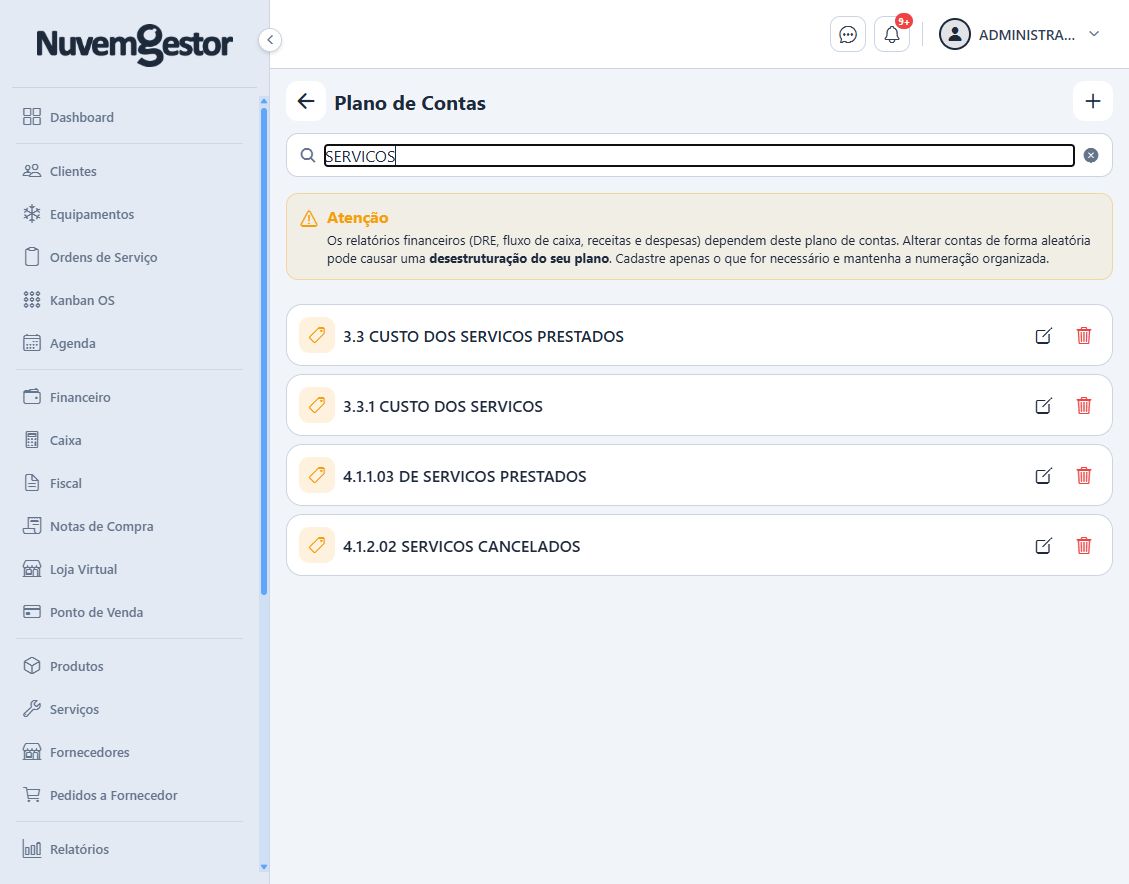Image resolution: width=1129 pixels, height=884 pixels.
Task: Click the NuvemGestor logo
Action: point(135,45)
